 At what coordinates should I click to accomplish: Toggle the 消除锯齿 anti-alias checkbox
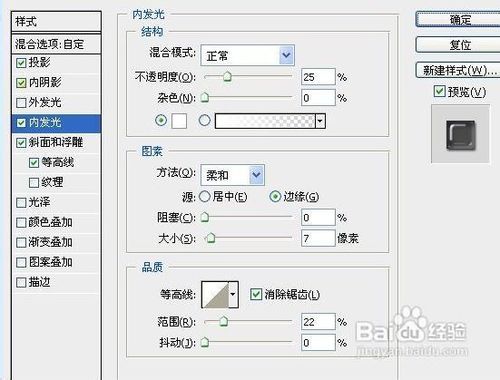coord(256,294)
